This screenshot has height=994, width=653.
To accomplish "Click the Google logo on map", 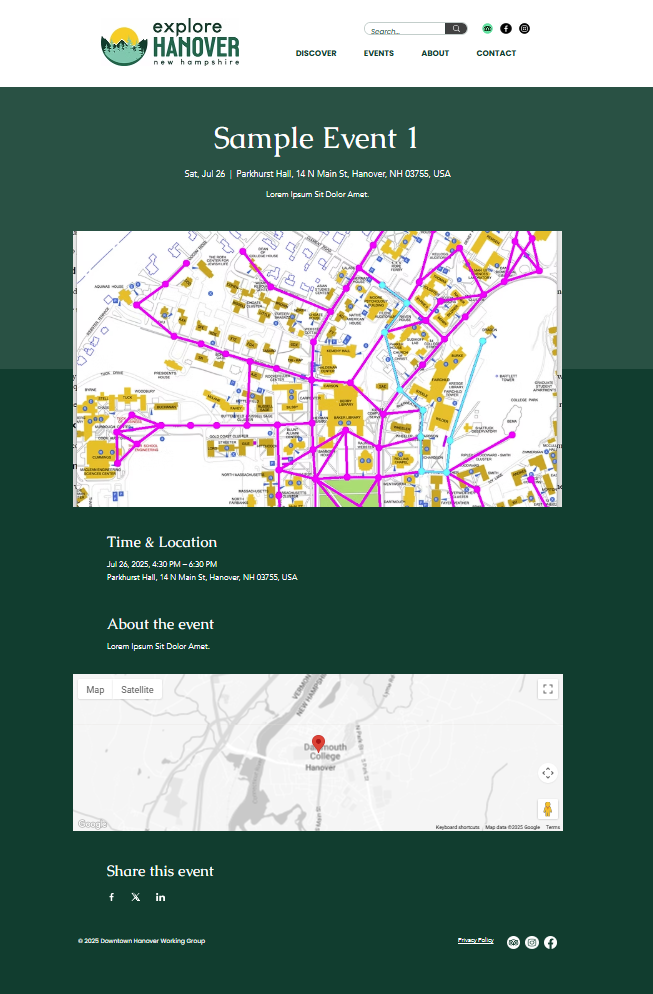I will click(92, 824).
